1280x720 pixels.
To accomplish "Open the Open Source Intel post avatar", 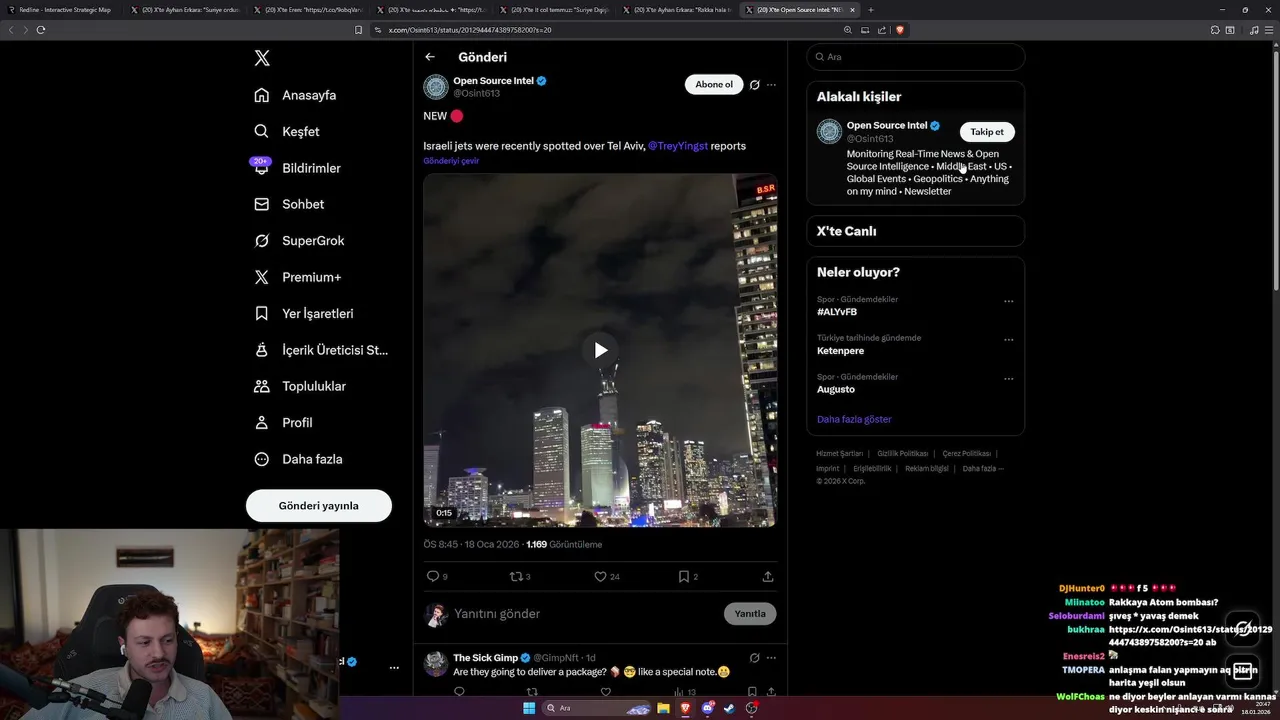I will 436,87.
